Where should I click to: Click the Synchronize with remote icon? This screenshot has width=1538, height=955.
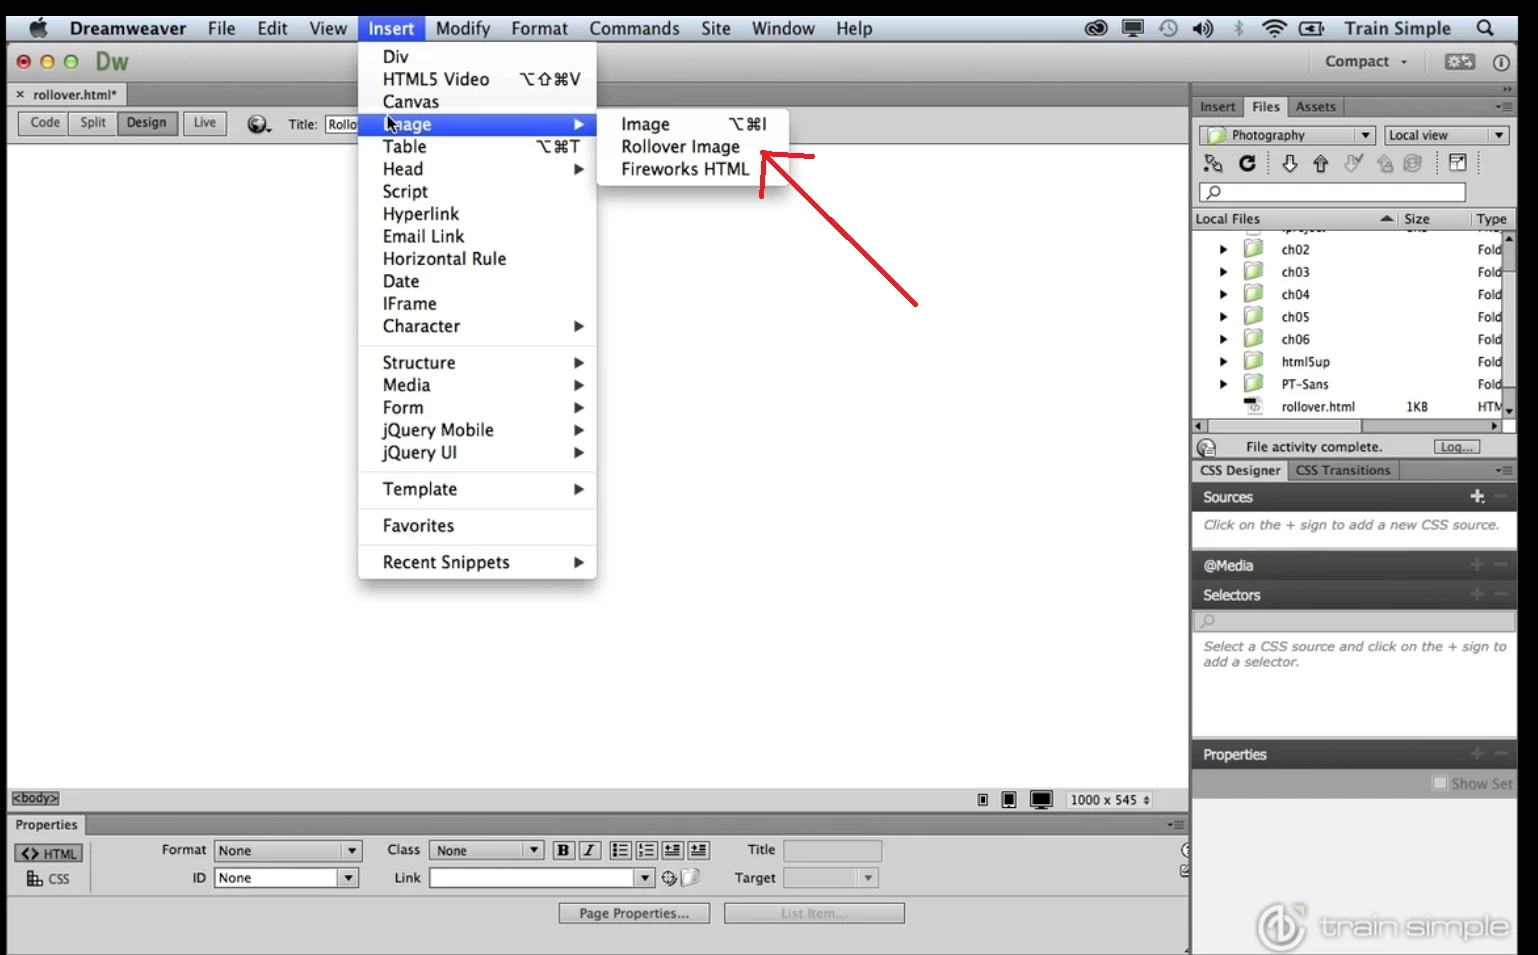1412,163
